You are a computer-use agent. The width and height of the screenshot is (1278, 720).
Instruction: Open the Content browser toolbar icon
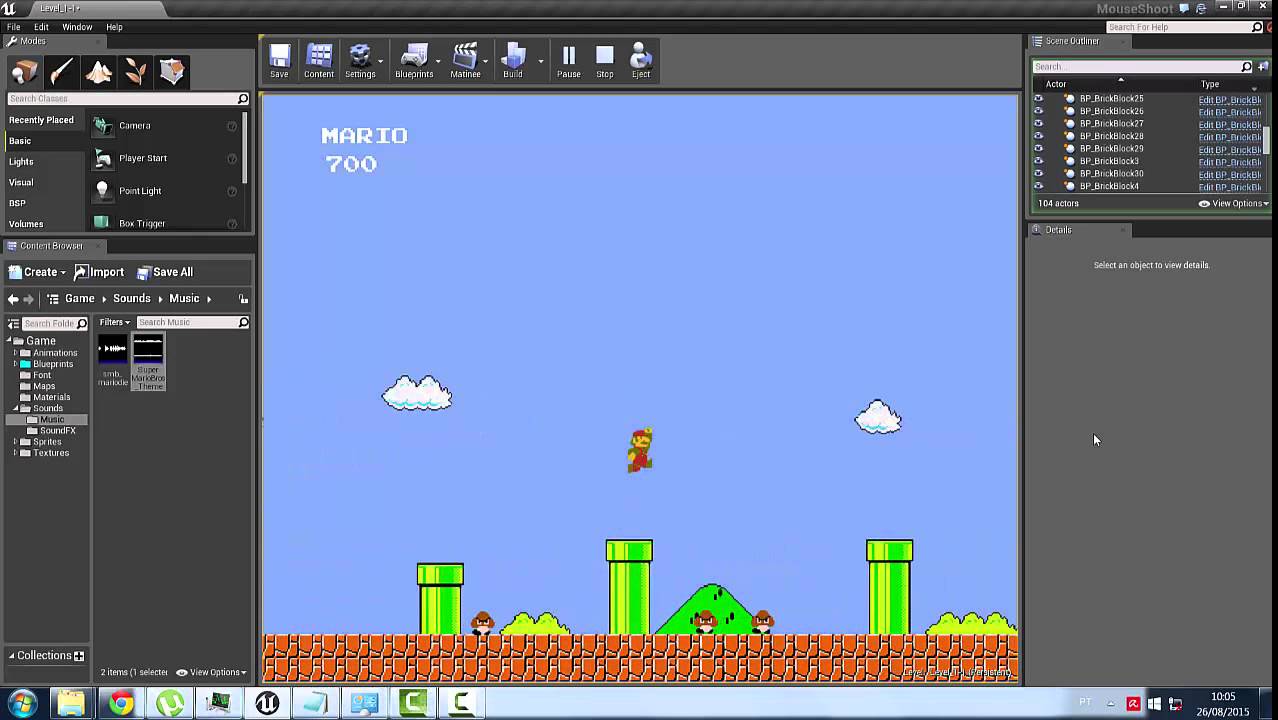tap(319, 60)
